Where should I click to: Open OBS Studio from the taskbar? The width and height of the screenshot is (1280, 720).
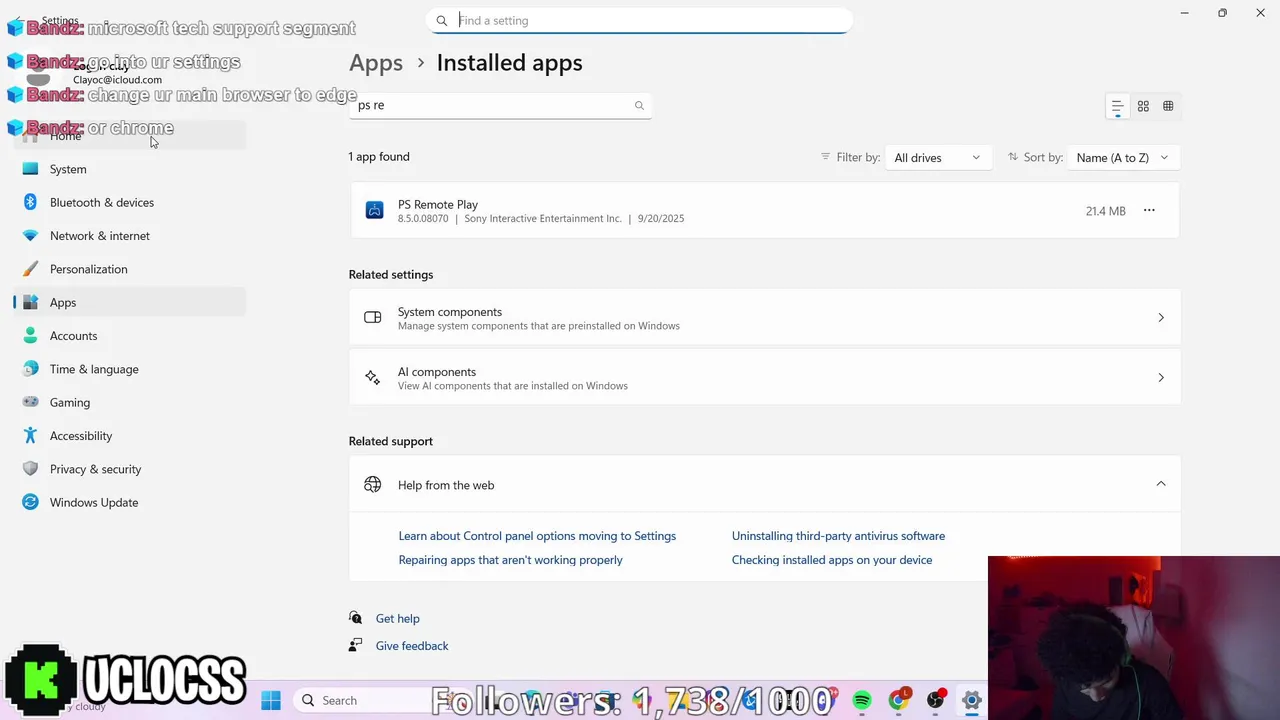click(935, 700)
